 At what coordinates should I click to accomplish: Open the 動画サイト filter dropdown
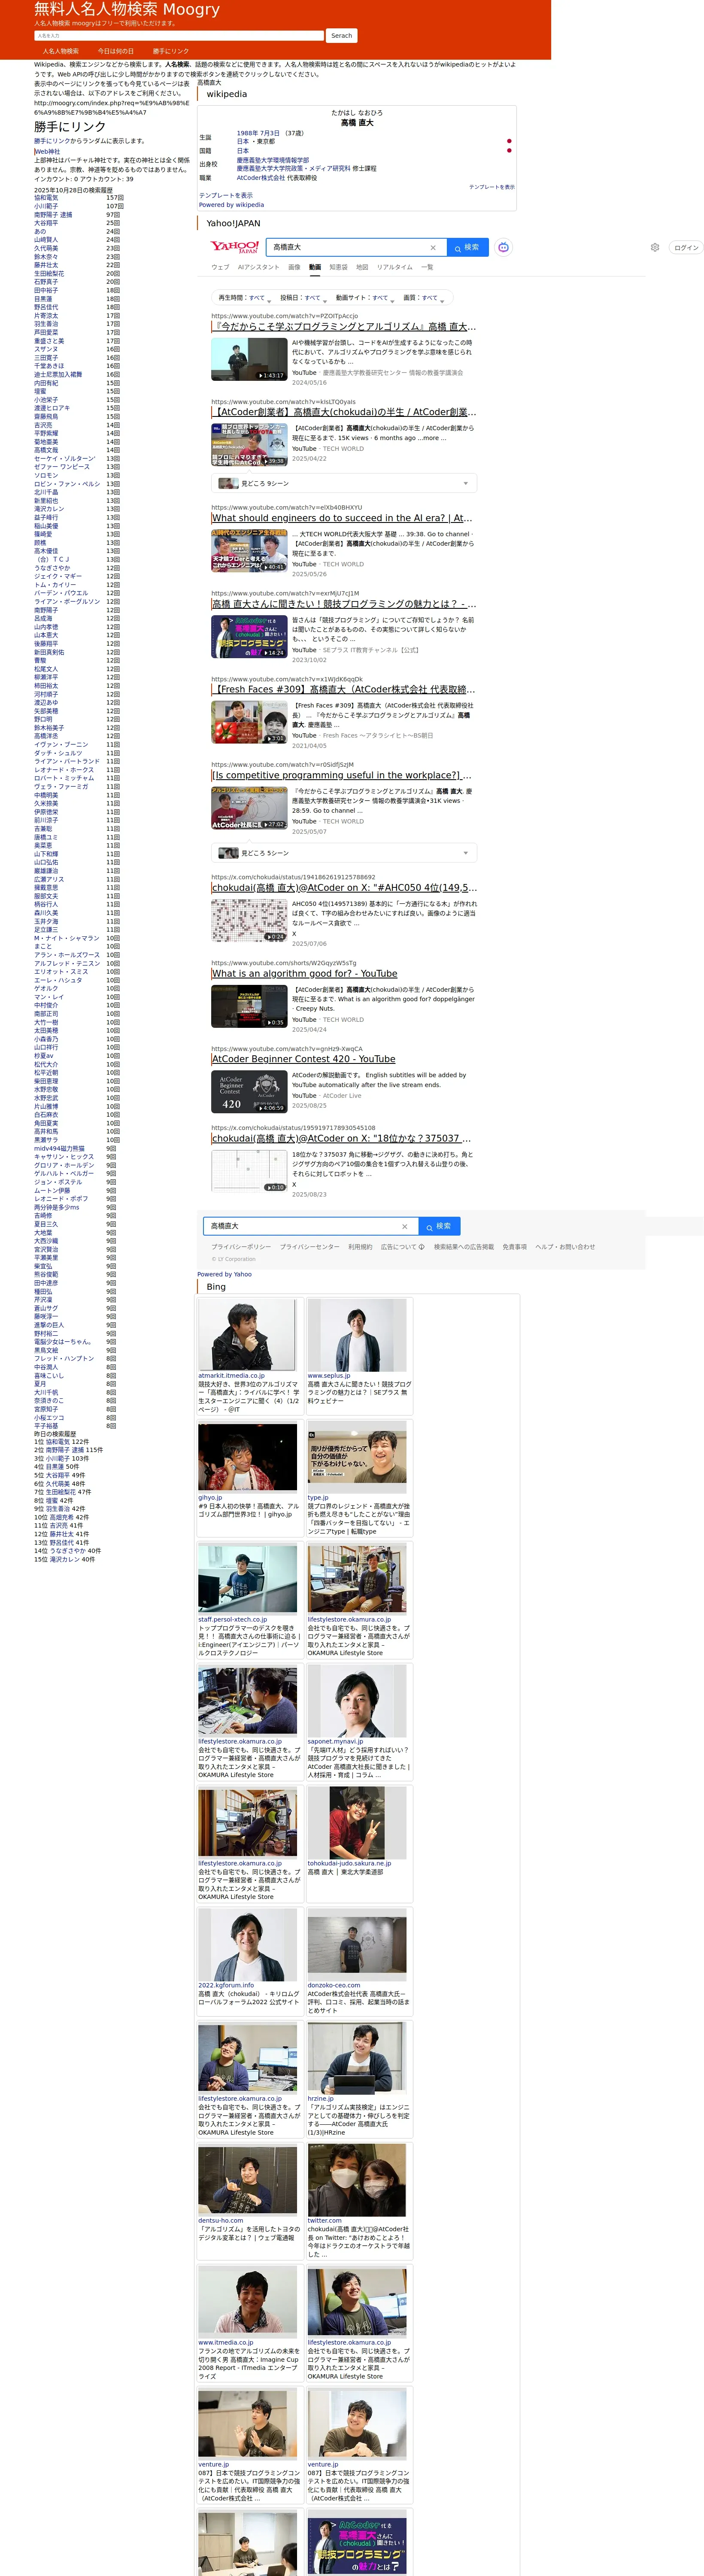[x=365, y=298]
